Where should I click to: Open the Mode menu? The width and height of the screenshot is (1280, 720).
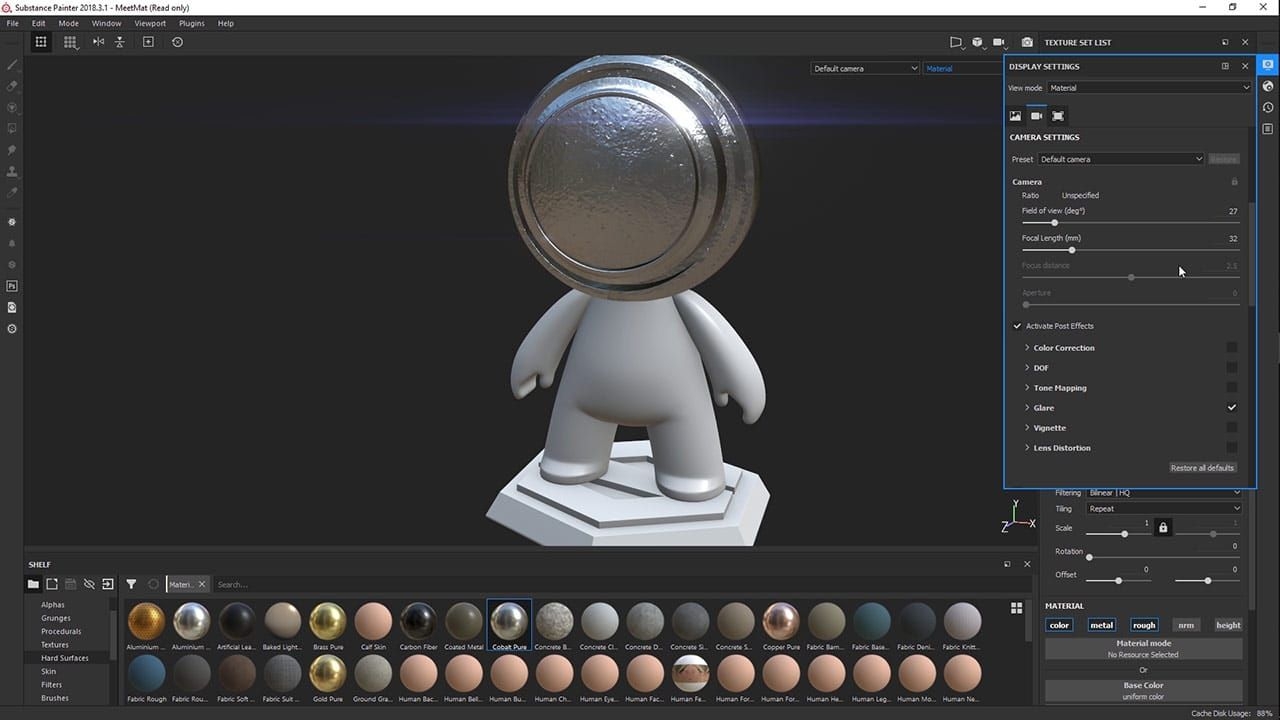(x=68, y=23)
